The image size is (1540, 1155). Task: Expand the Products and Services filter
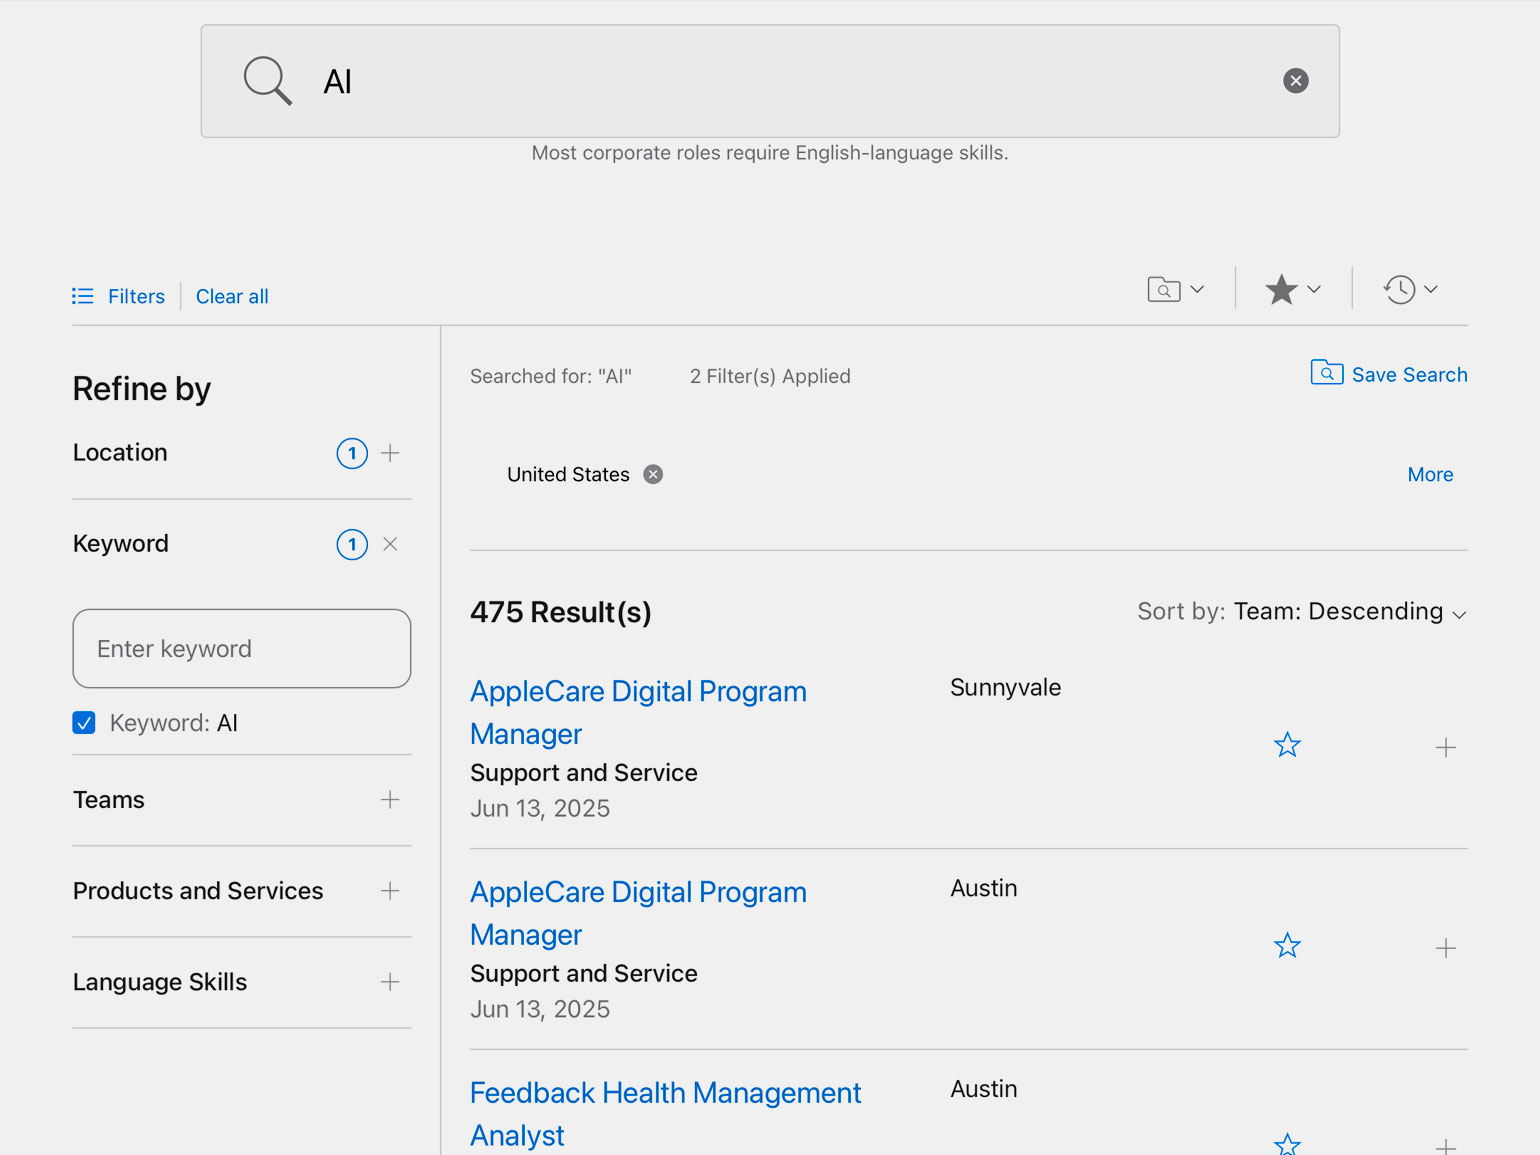[390, 891]
